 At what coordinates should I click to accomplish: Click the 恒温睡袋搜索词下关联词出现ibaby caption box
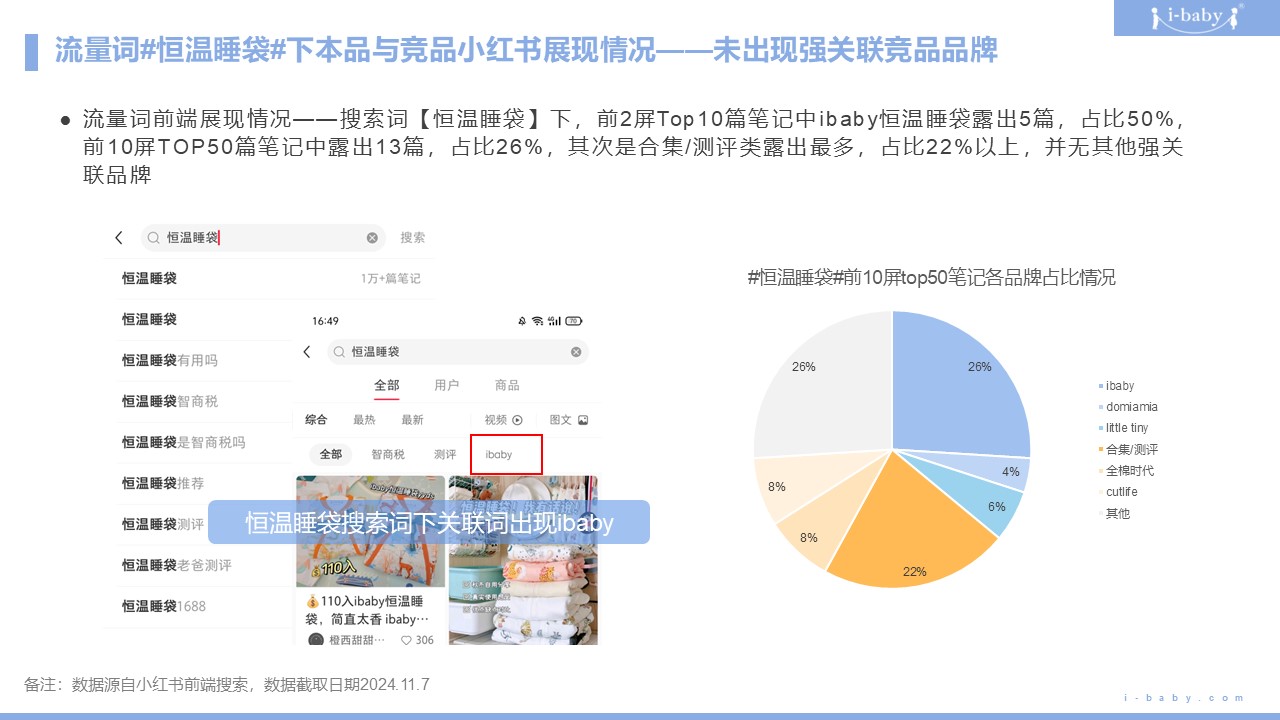[x=429, y=522]
